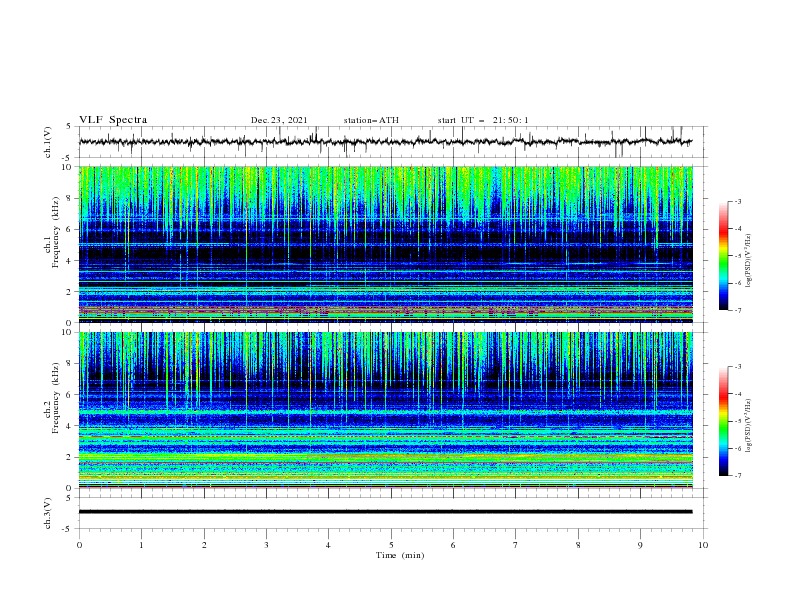Click time axis tick label '1'
Image resolution: width=792 pixels, height=612 pixels.
pos(141,545)
